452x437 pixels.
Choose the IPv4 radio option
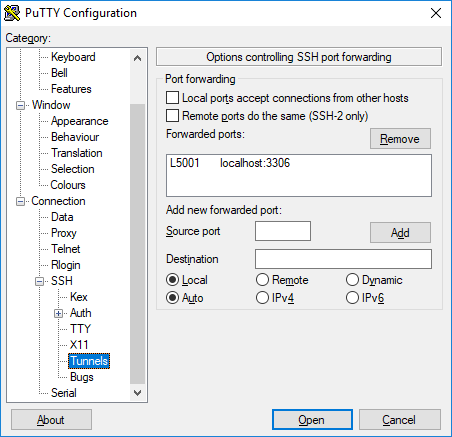pyautogui.click(x=262, y=298)
